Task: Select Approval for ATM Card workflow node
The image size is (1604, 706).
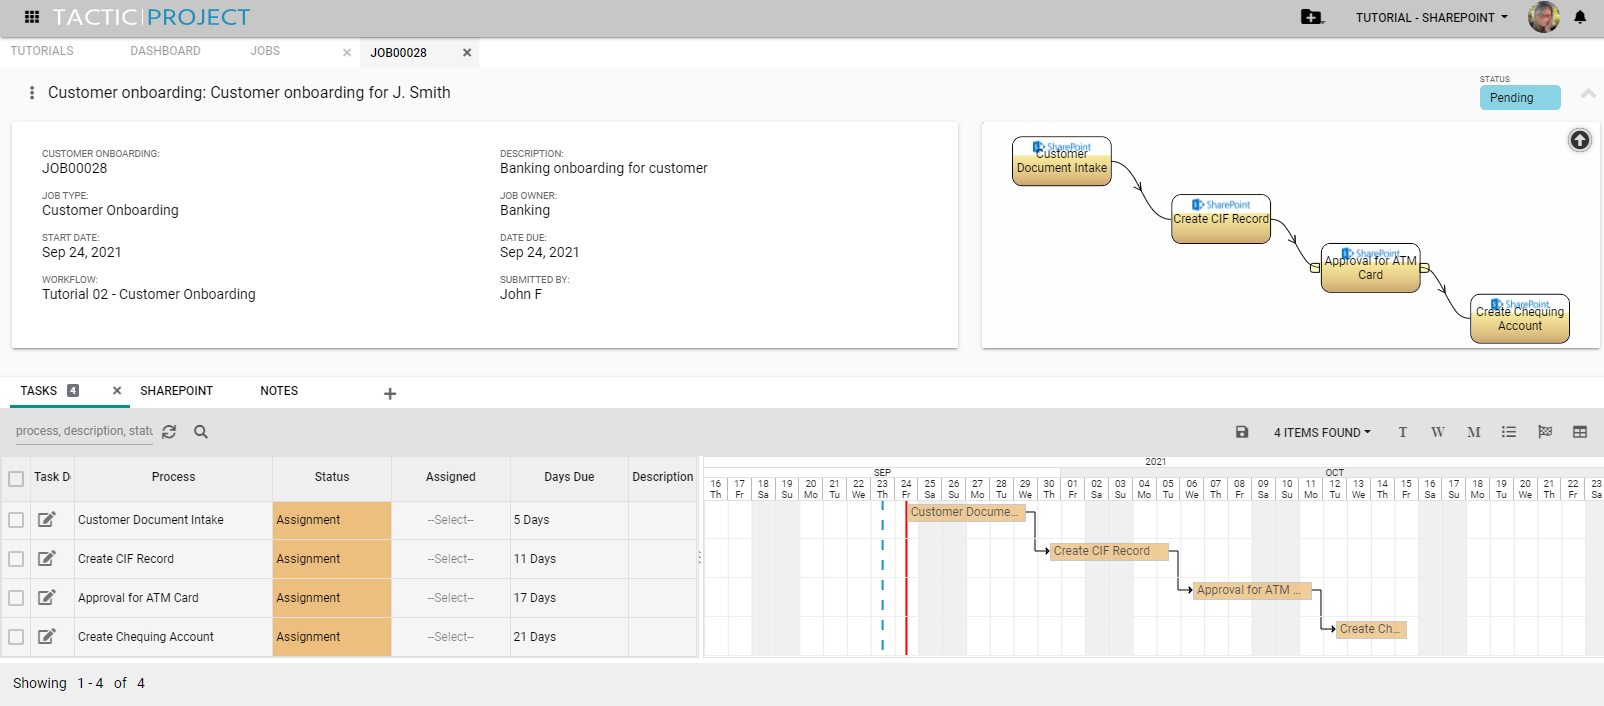Action: tap(1371, 268)
